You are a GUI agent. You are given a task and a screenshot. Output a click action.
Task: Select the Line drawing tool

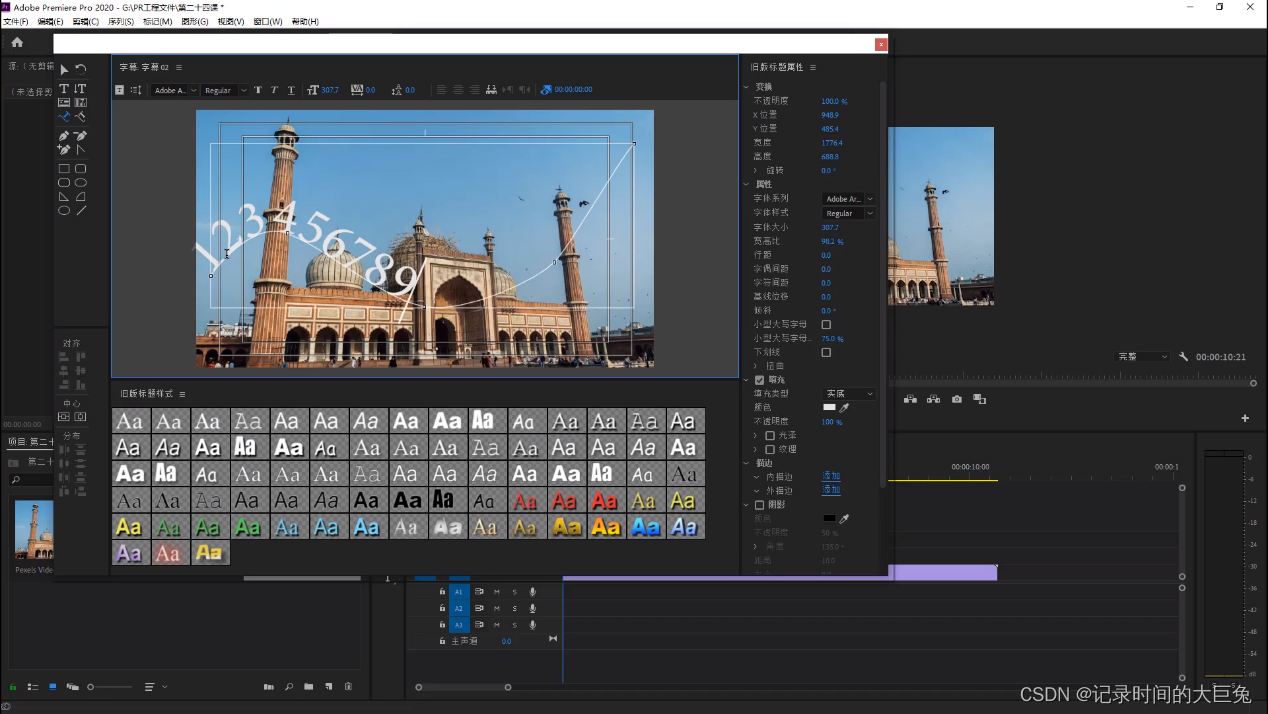coord(81,211)
